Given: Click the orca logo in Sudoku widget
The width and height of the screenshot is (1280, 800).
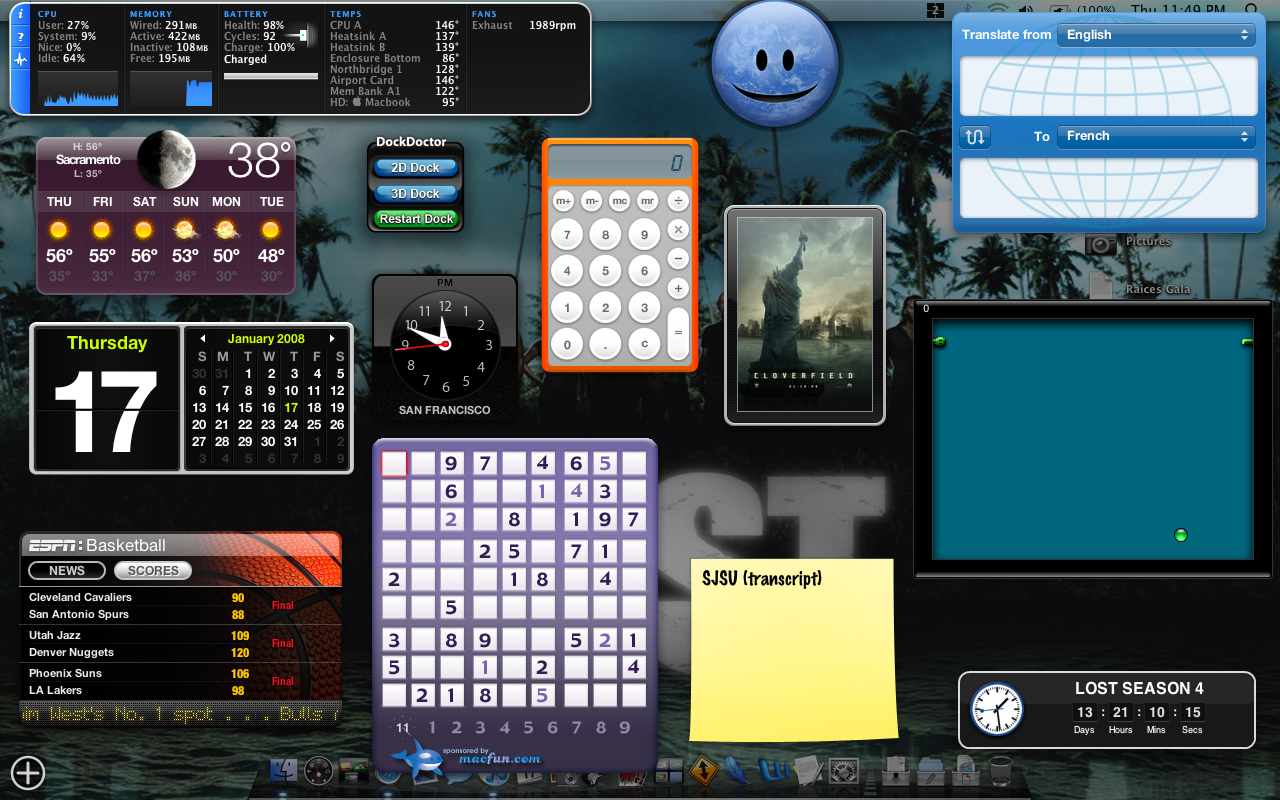Looking at the screenshot, I should 416,760.
